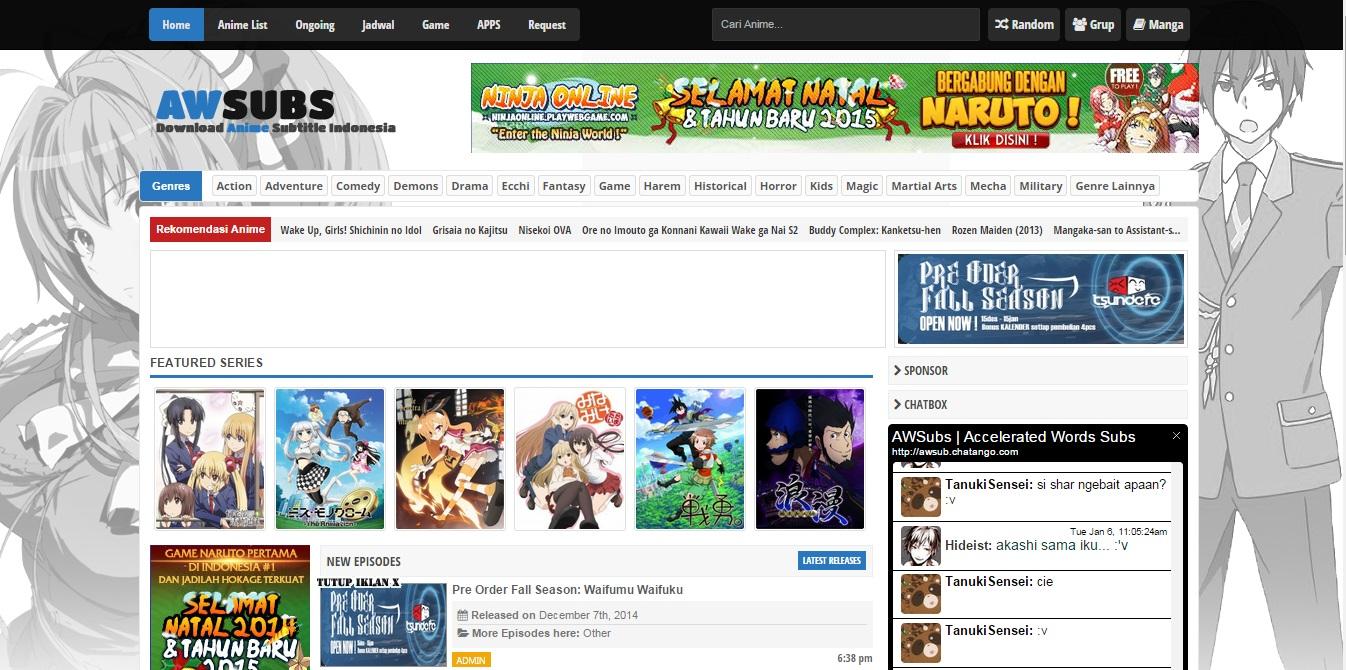Image resolution: width=1346 pixels, height=670 pixels.
Task: Click the Rekomendasi Anime label
Action: coord(211,229)
